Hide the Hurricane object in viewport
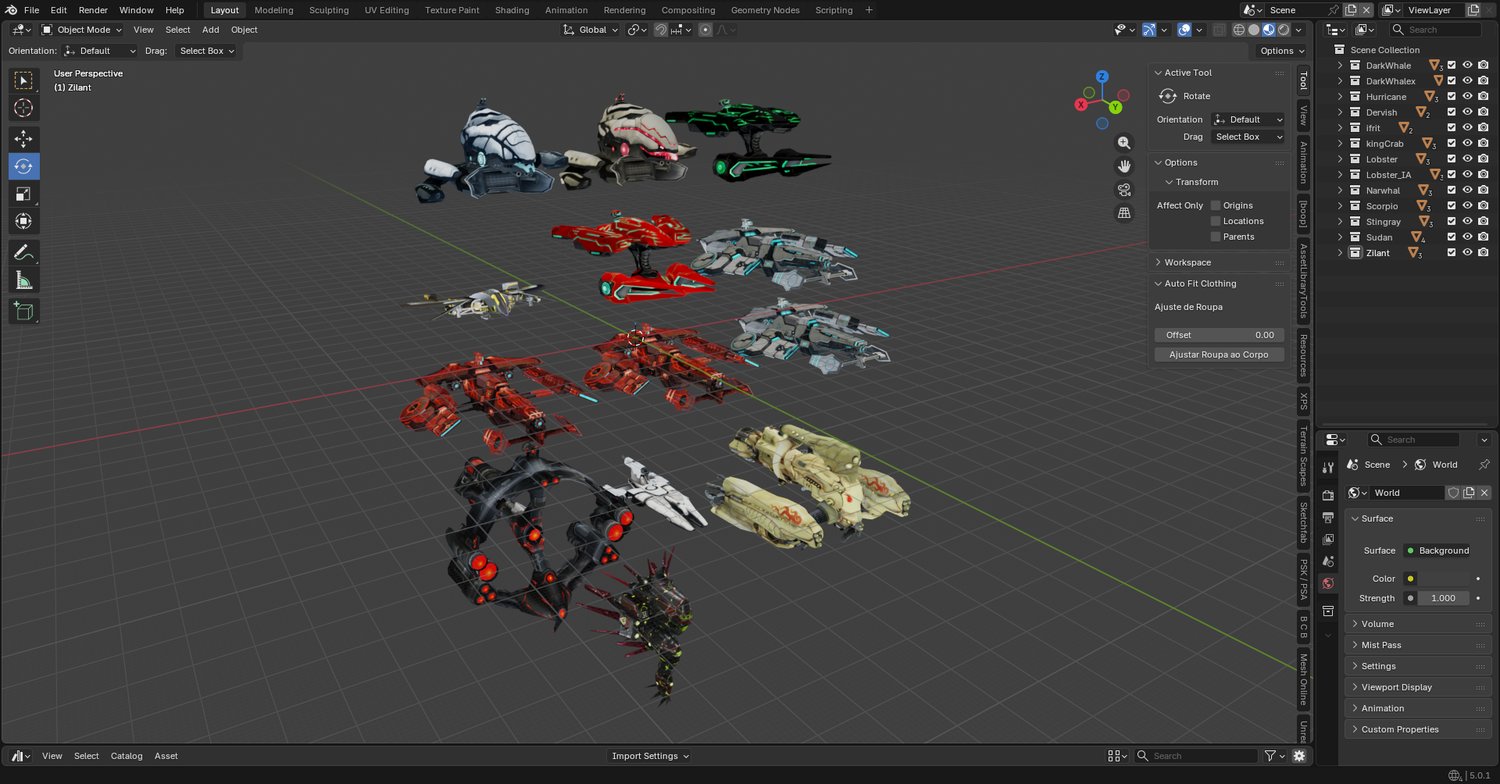 [1467, 97]
